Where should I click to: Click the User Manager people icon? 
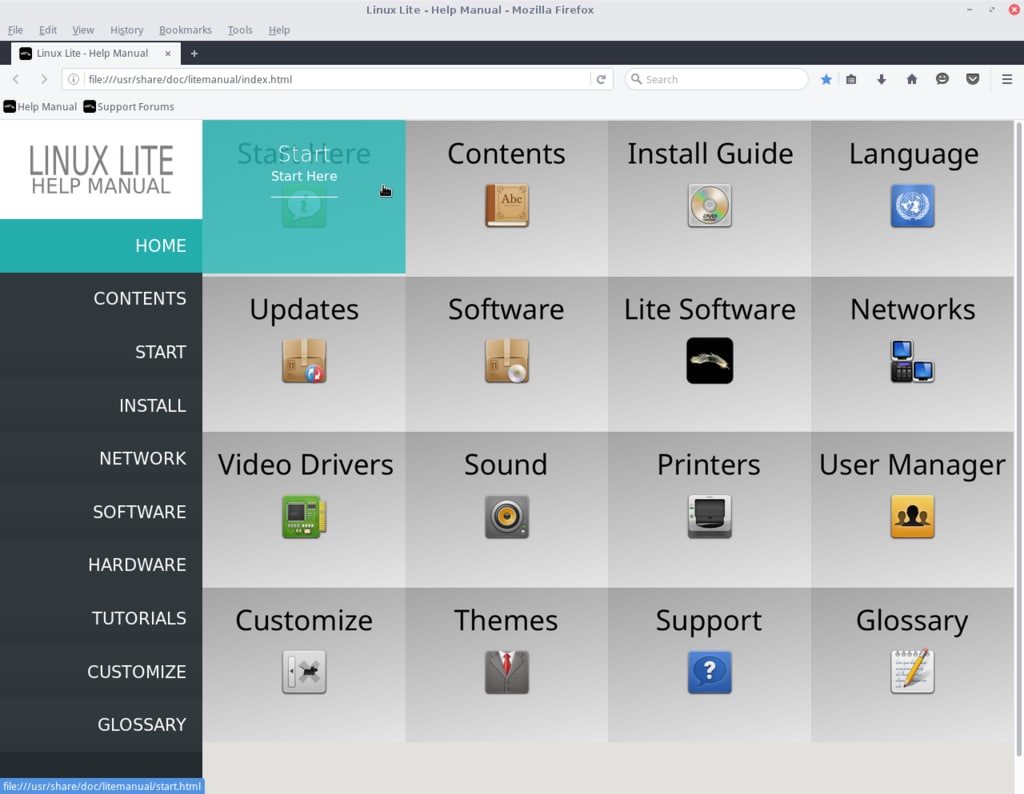[x=912, y=516]
